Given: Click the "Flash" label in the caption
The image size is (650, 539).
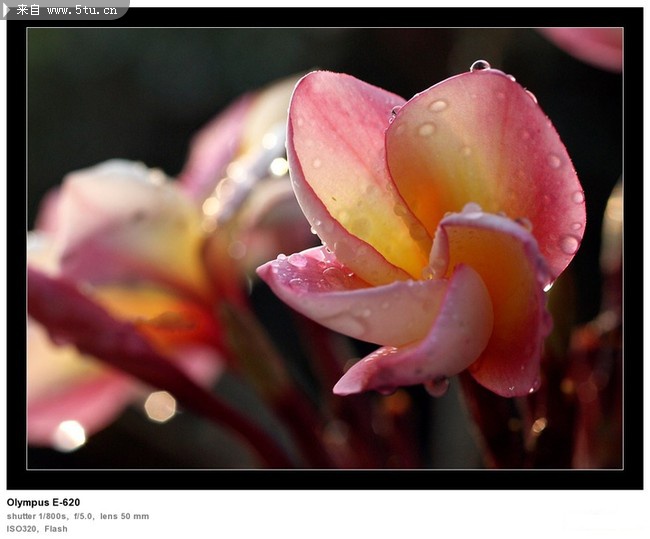Looking at the screenshot, I should (x=56, y=529).
